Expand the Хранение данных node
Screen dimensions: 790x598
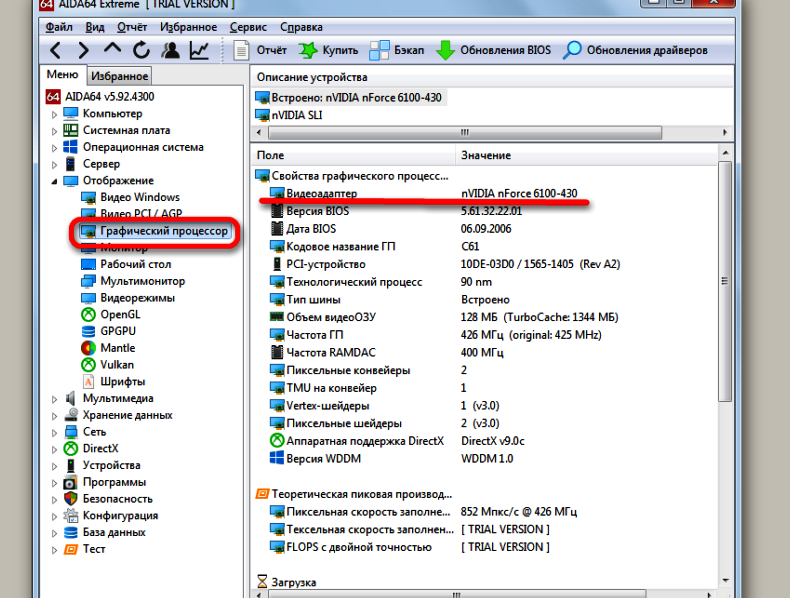pyautogui.click(x=54, y=416)
